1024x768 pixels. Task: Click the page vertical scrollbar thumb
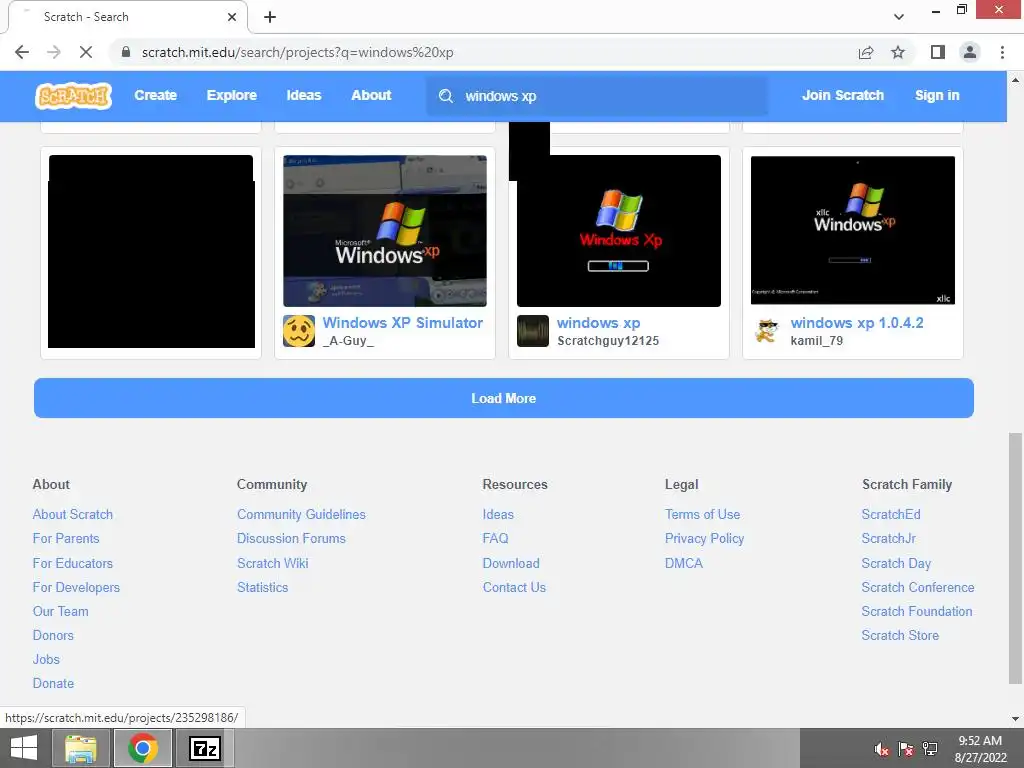coord(1015,558)
